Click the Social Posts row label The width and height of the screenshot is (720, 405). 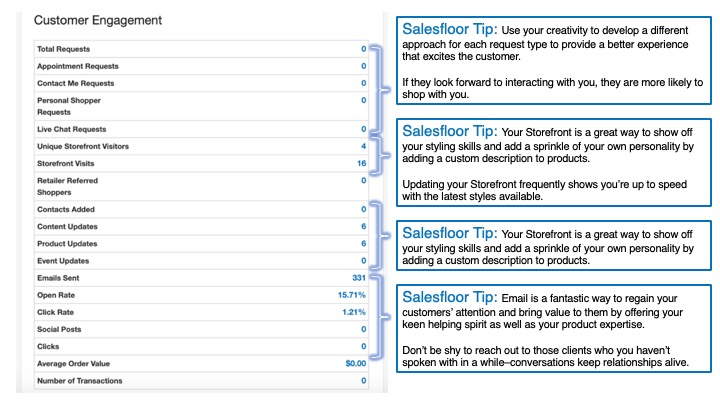pos(60,329)
